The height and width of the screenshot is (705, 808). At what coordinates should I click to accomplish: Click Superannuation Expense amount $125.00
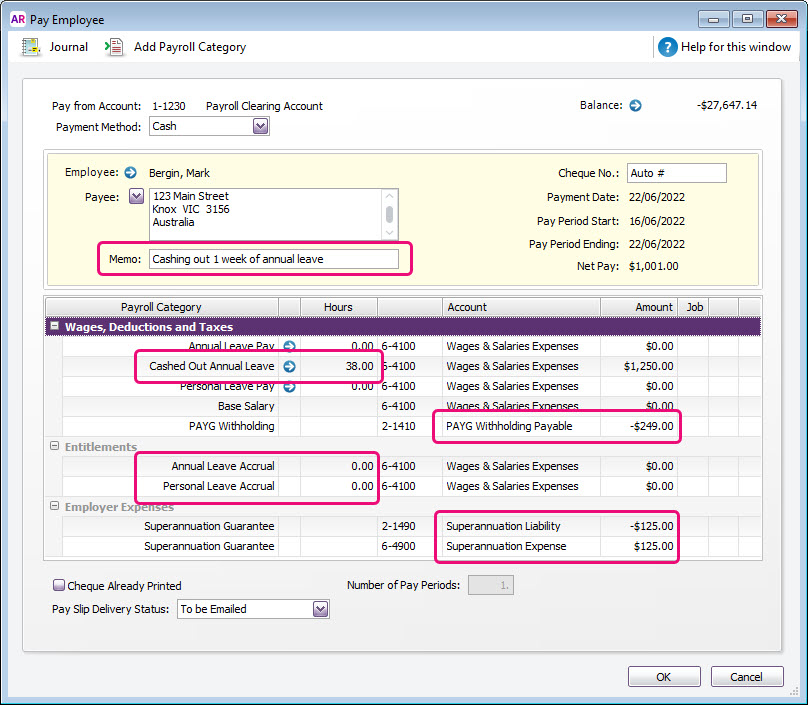(x=653, y=546)
